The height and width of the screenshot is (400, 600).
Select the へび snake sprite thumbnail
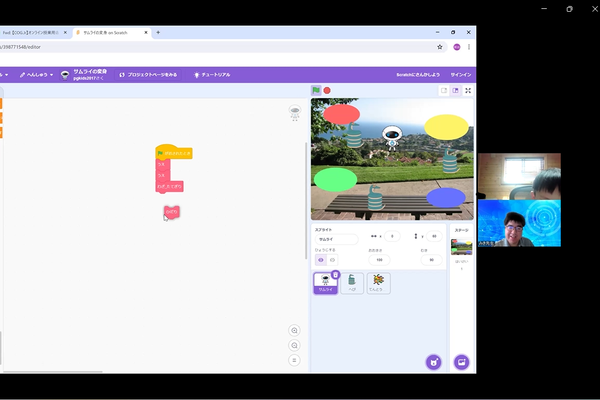tap(352, 283)
